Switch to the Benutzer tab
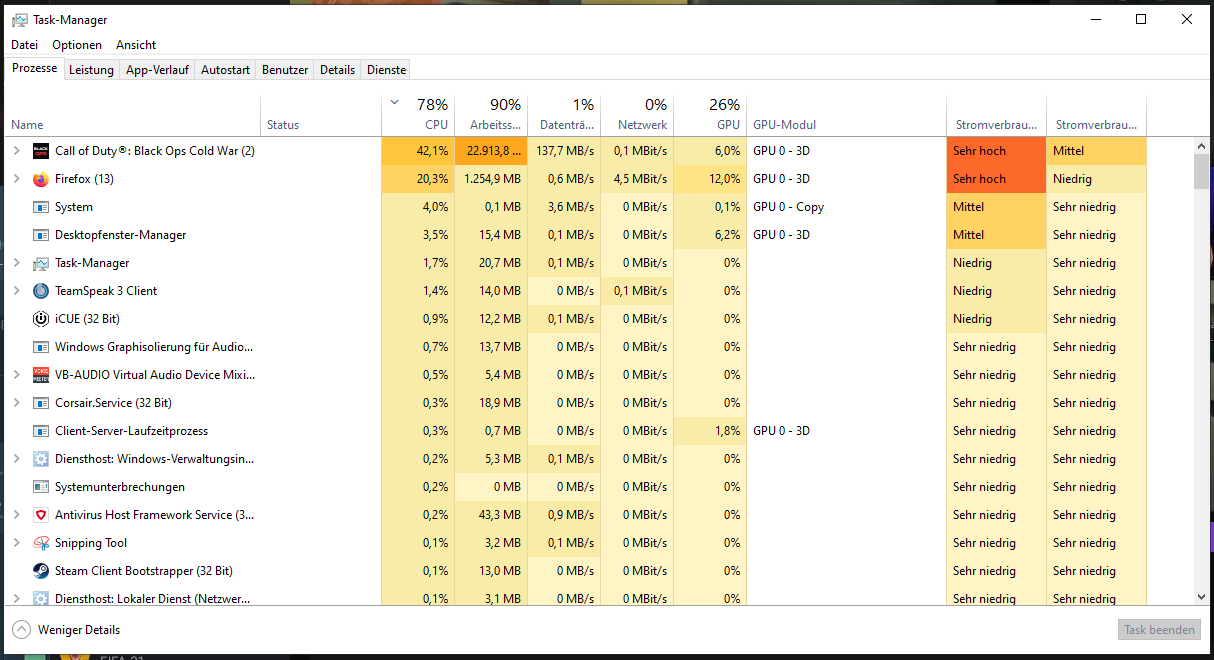The height and width of the screenshot is (660, 1214). point(285,70)
